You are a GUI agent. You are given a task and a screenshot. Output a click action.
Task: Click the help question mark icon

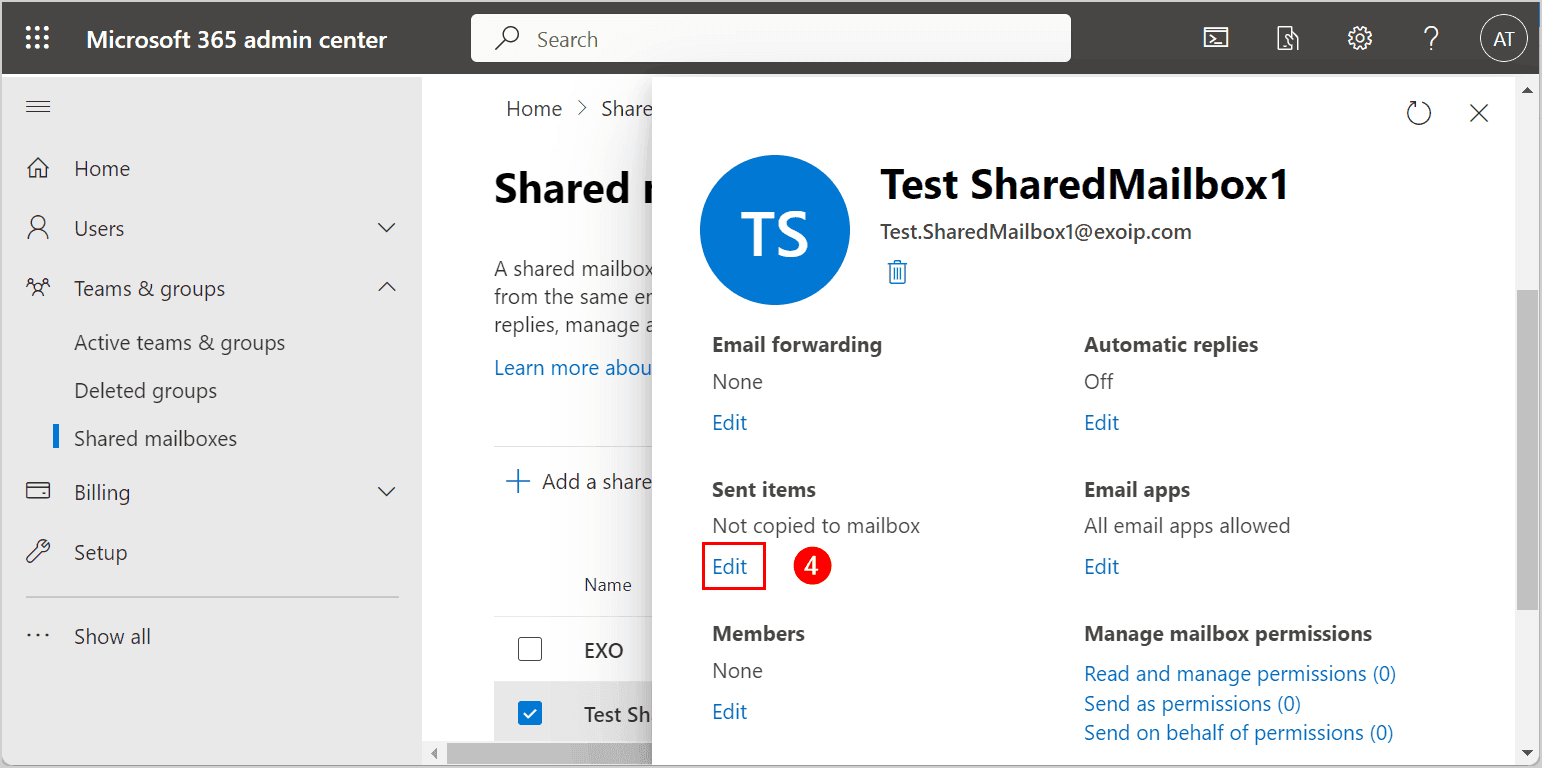(x=1431, y=39)
